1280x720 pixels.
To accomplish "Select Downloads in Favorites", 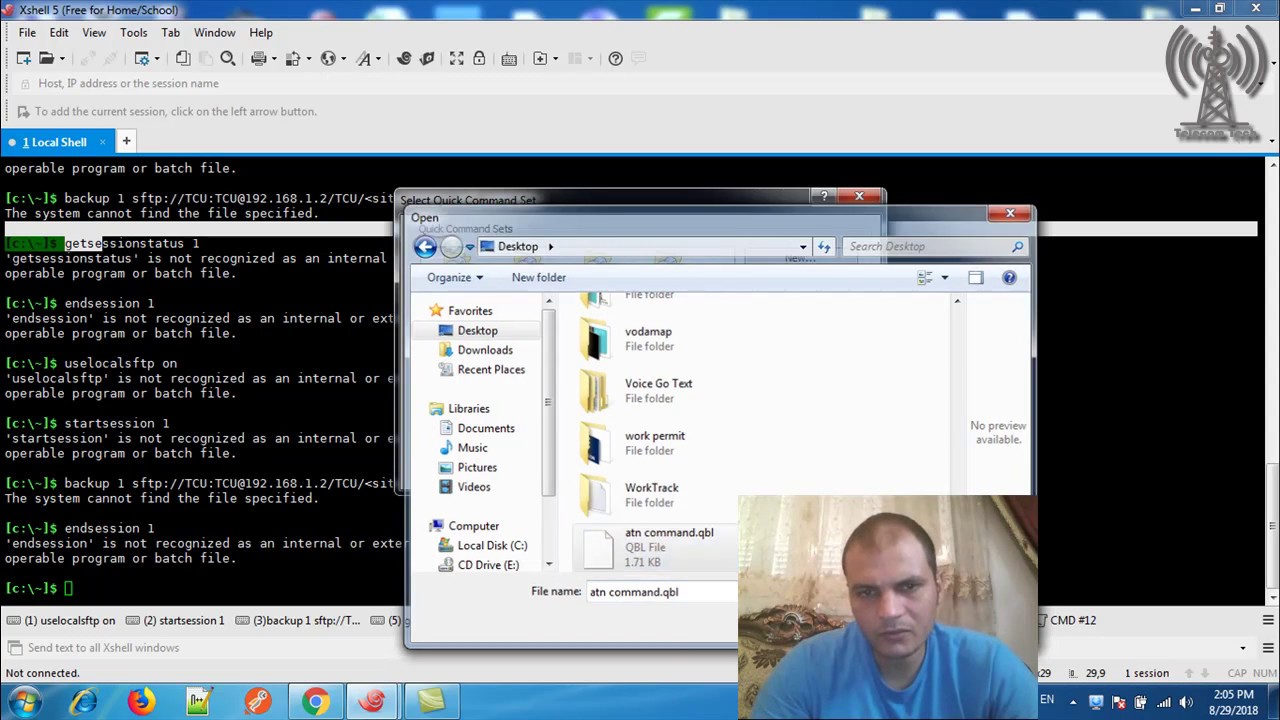I will [485, 350].
